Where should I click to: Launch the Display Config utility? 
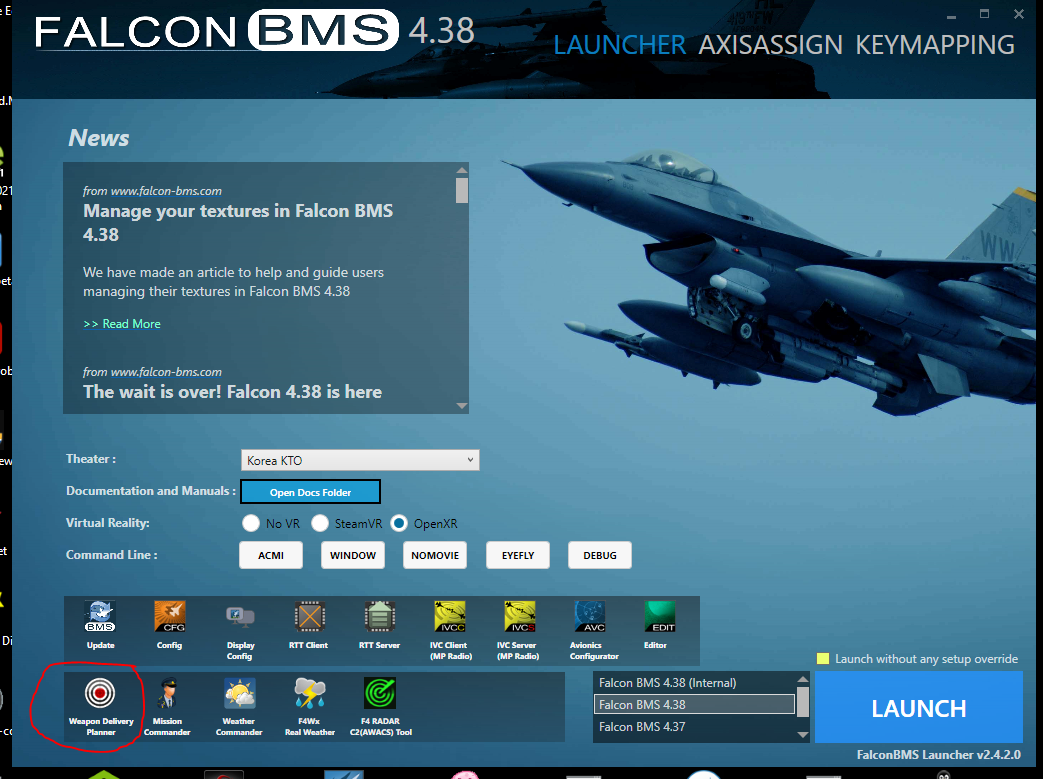pos(240,617)
